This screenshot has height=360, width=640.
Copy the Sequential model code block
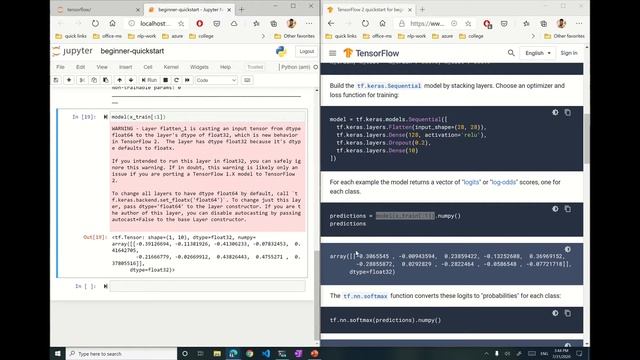[568, 112]
